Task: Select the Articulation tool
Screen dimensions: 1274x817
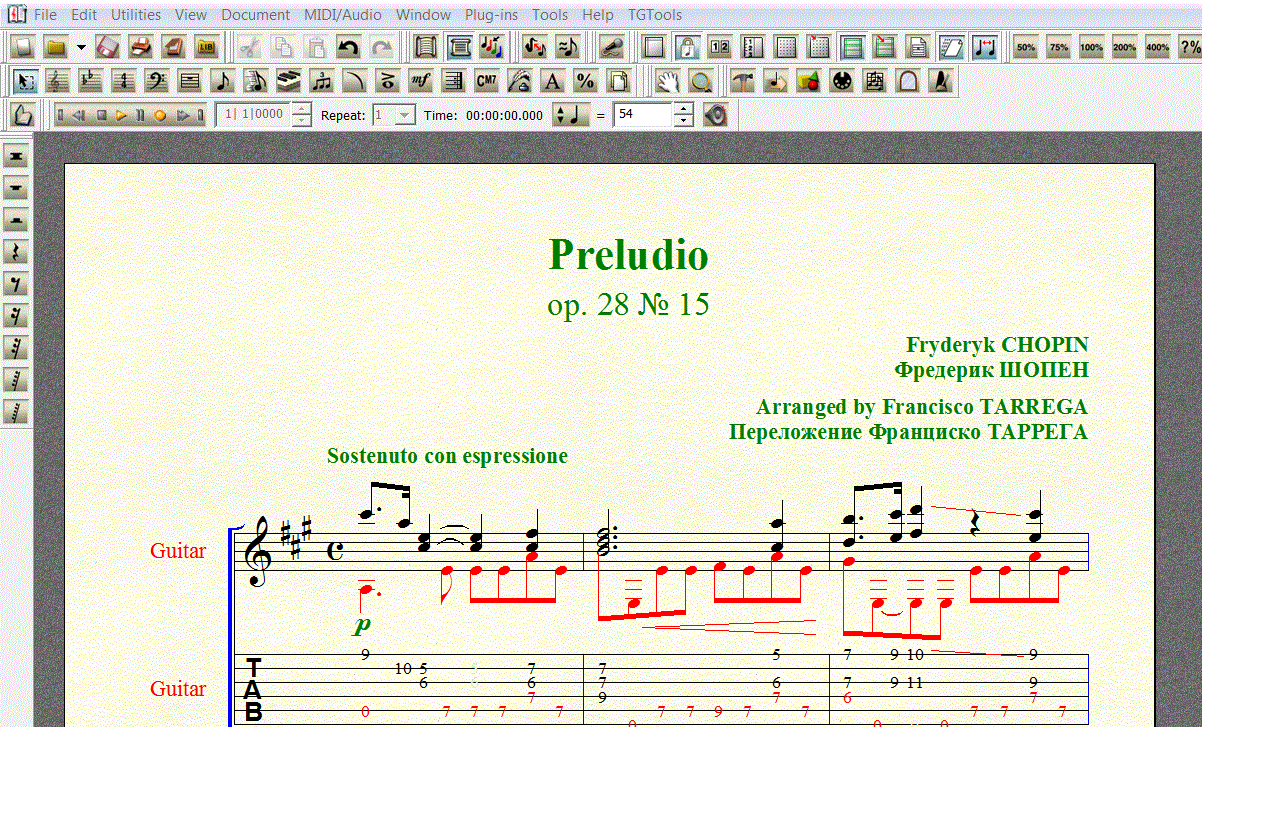Action: [x=387, y=81]
